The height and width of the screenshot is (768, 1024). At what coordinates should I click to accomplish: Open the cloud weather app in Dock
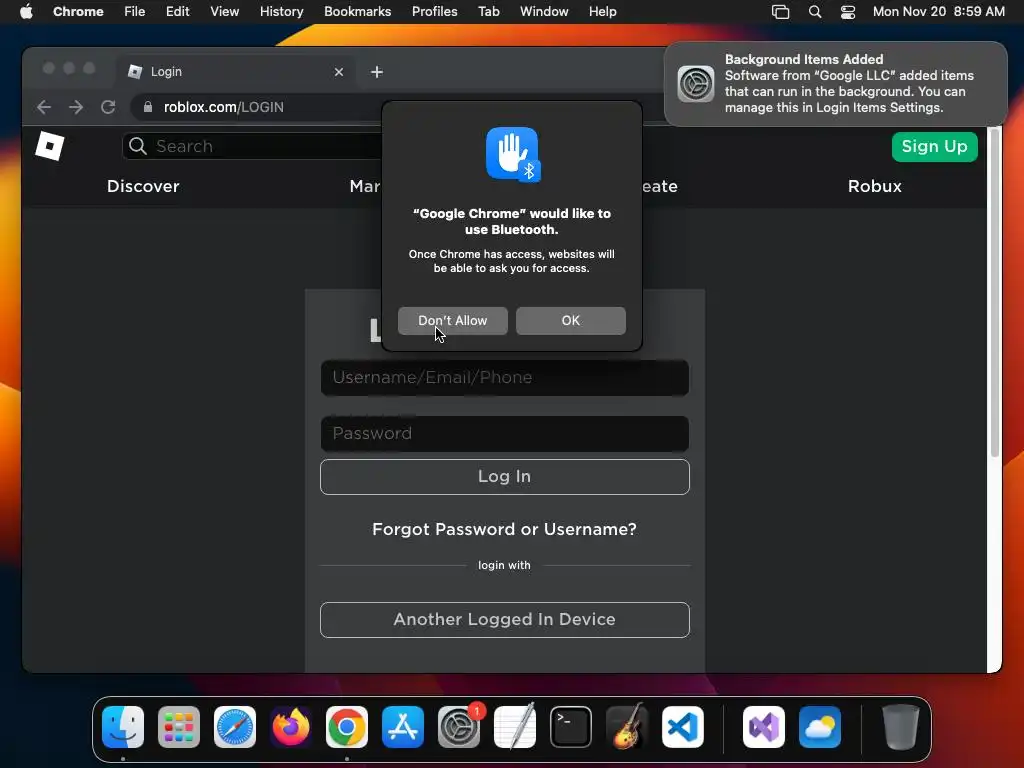[820, 727]
